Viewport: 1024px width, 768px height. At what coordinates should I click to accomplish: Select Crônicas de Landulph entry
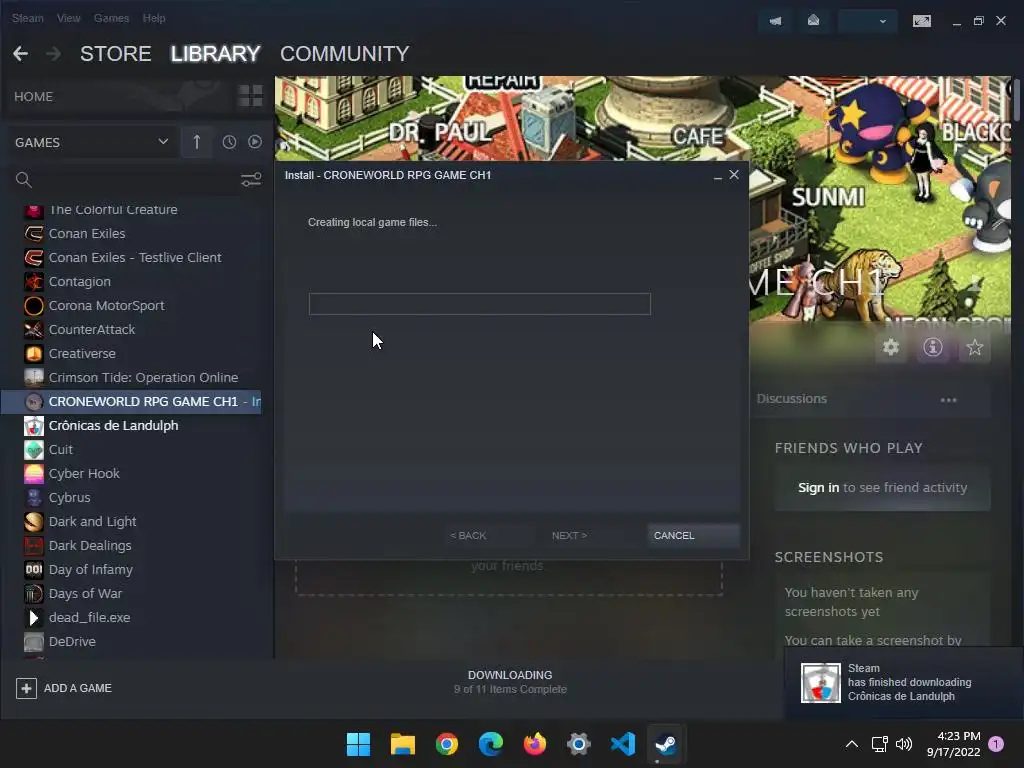[x=113, y=426]
